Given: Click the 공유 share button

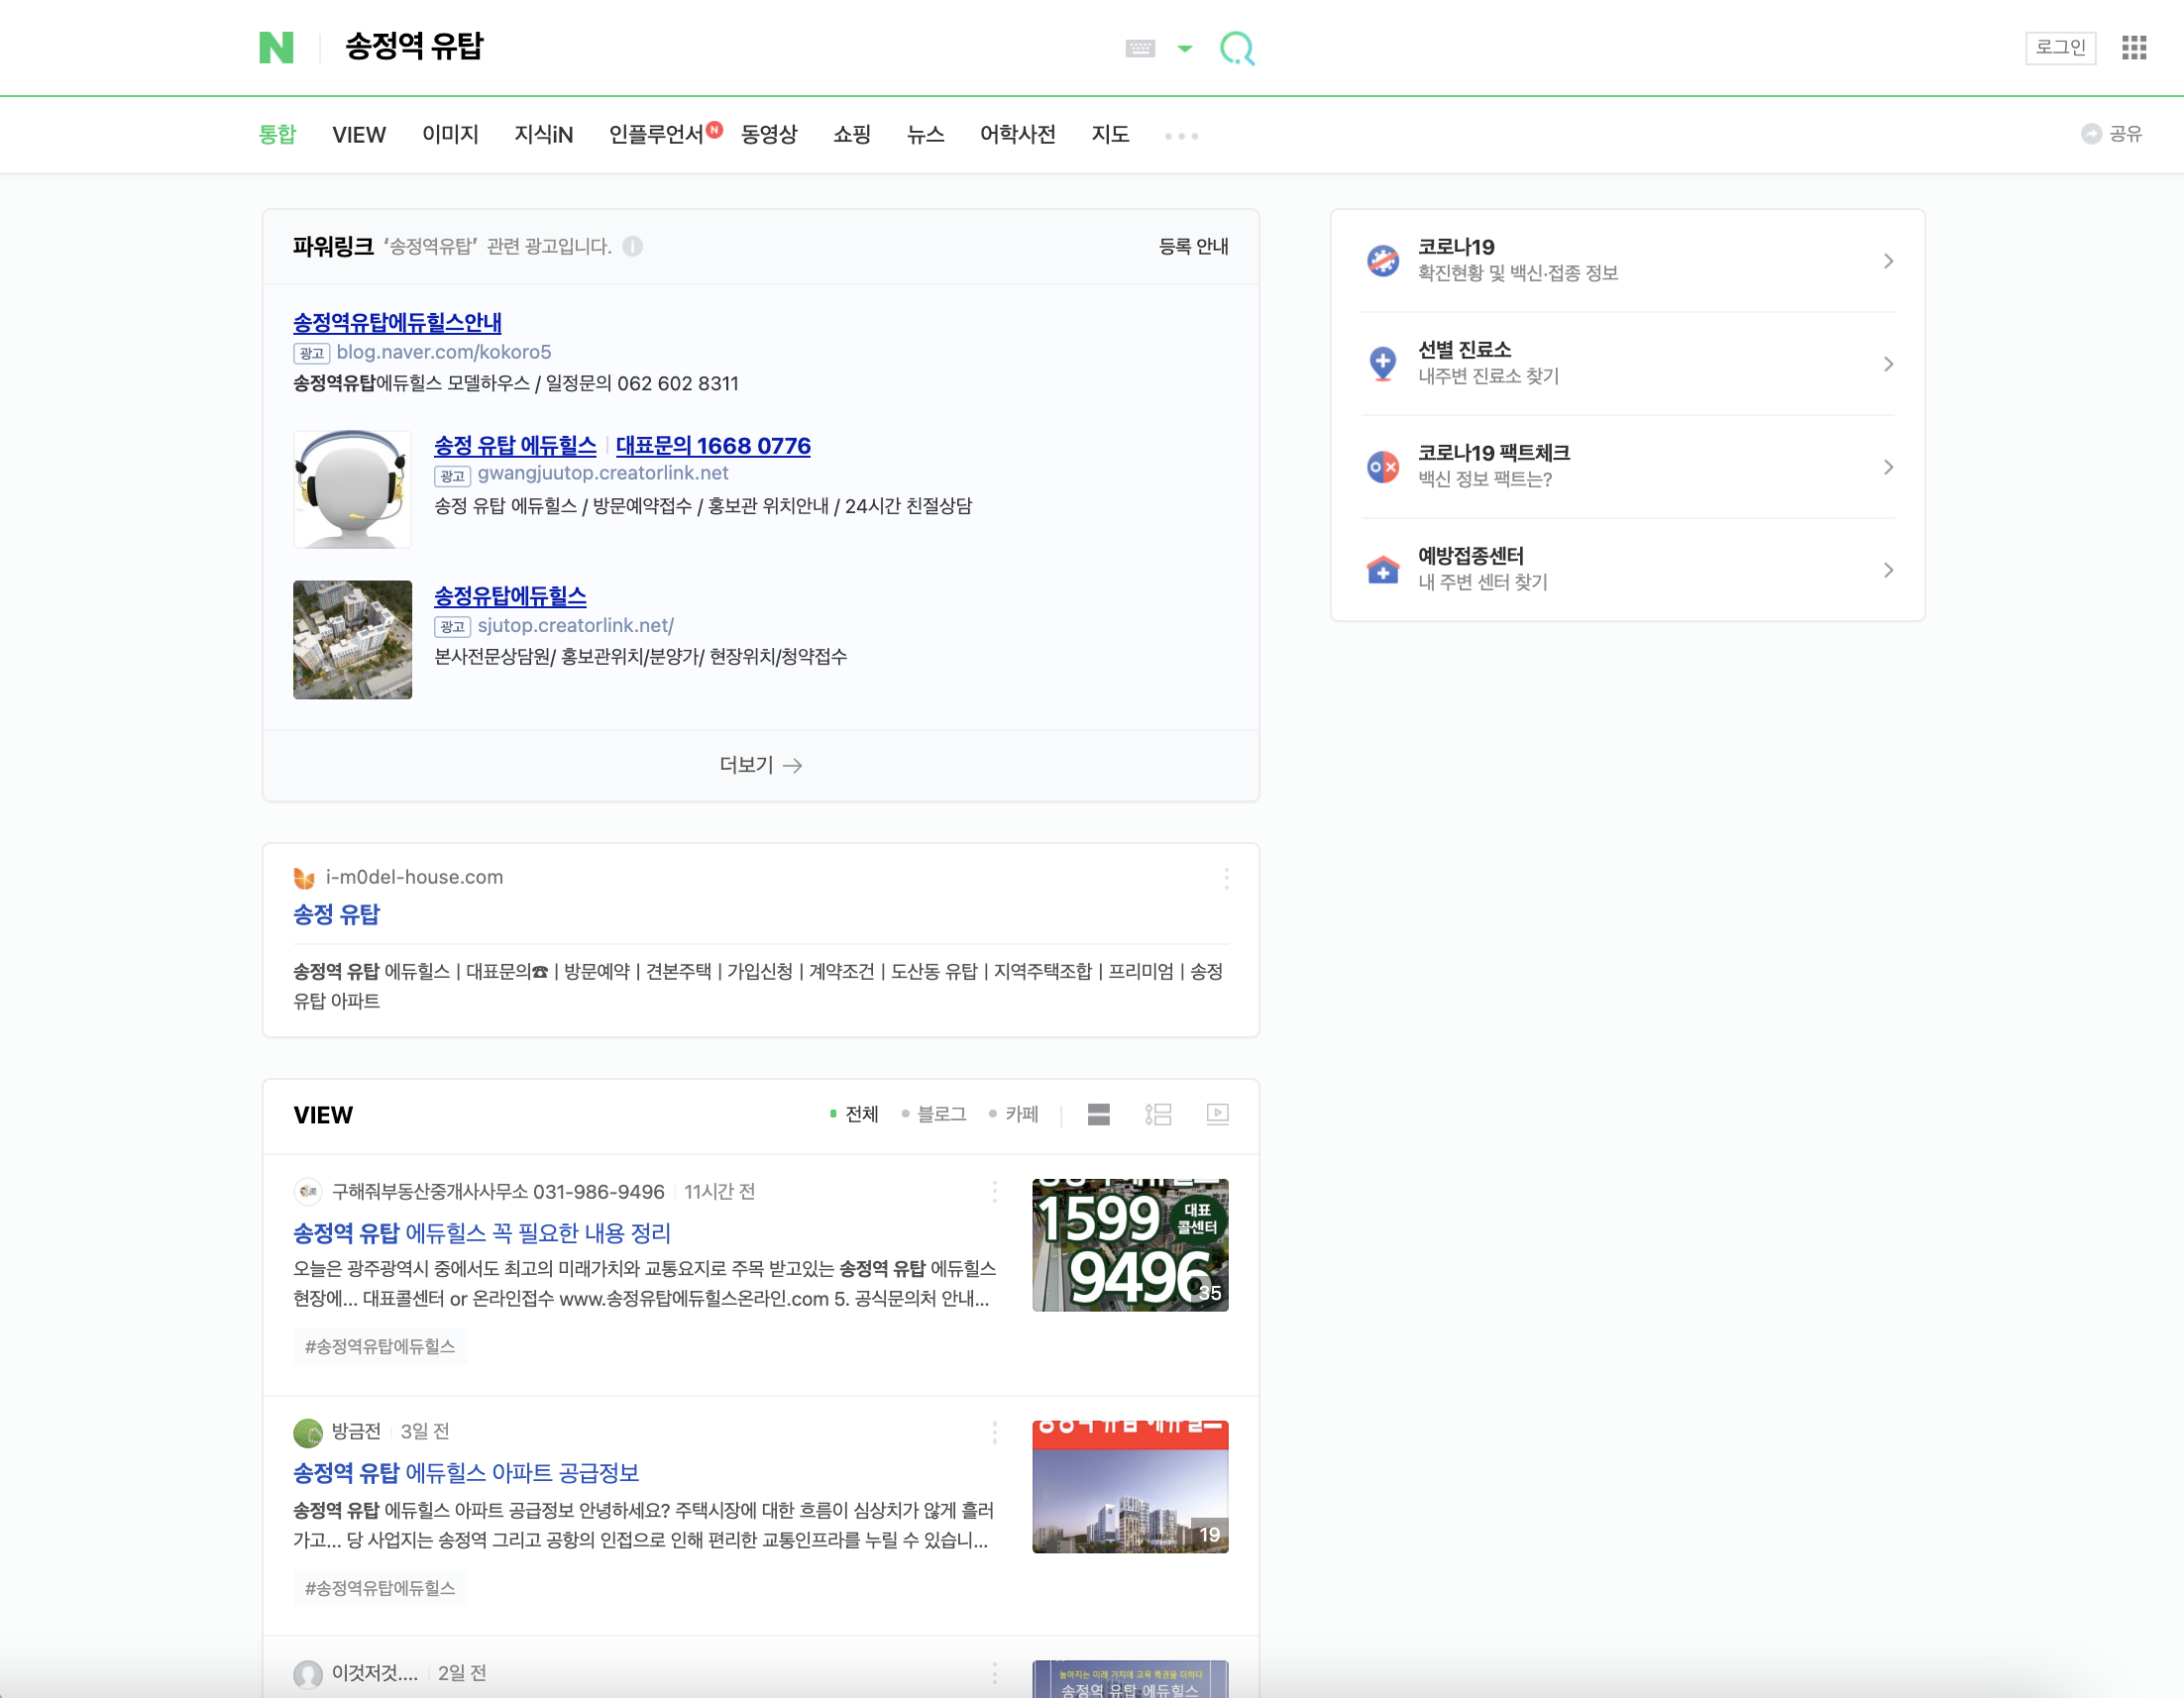Looking at the screenshot, I should pyautogui.click(x=2111, y=134).
